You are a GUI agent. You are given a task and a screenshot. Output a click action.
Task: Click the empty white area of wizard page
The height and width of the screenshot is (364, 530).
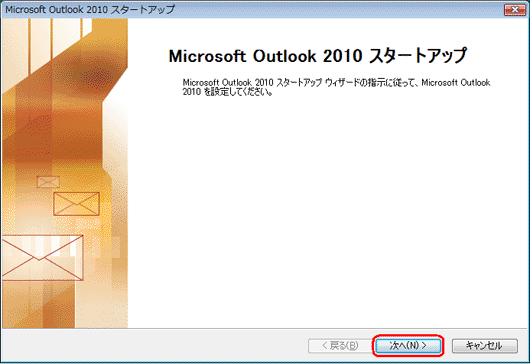coord(328,210)
